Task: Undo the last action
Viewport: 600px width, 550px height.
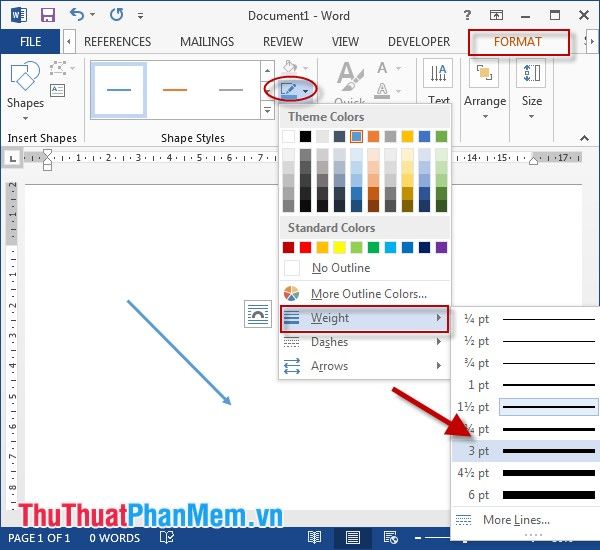Action: coord(78,15)
